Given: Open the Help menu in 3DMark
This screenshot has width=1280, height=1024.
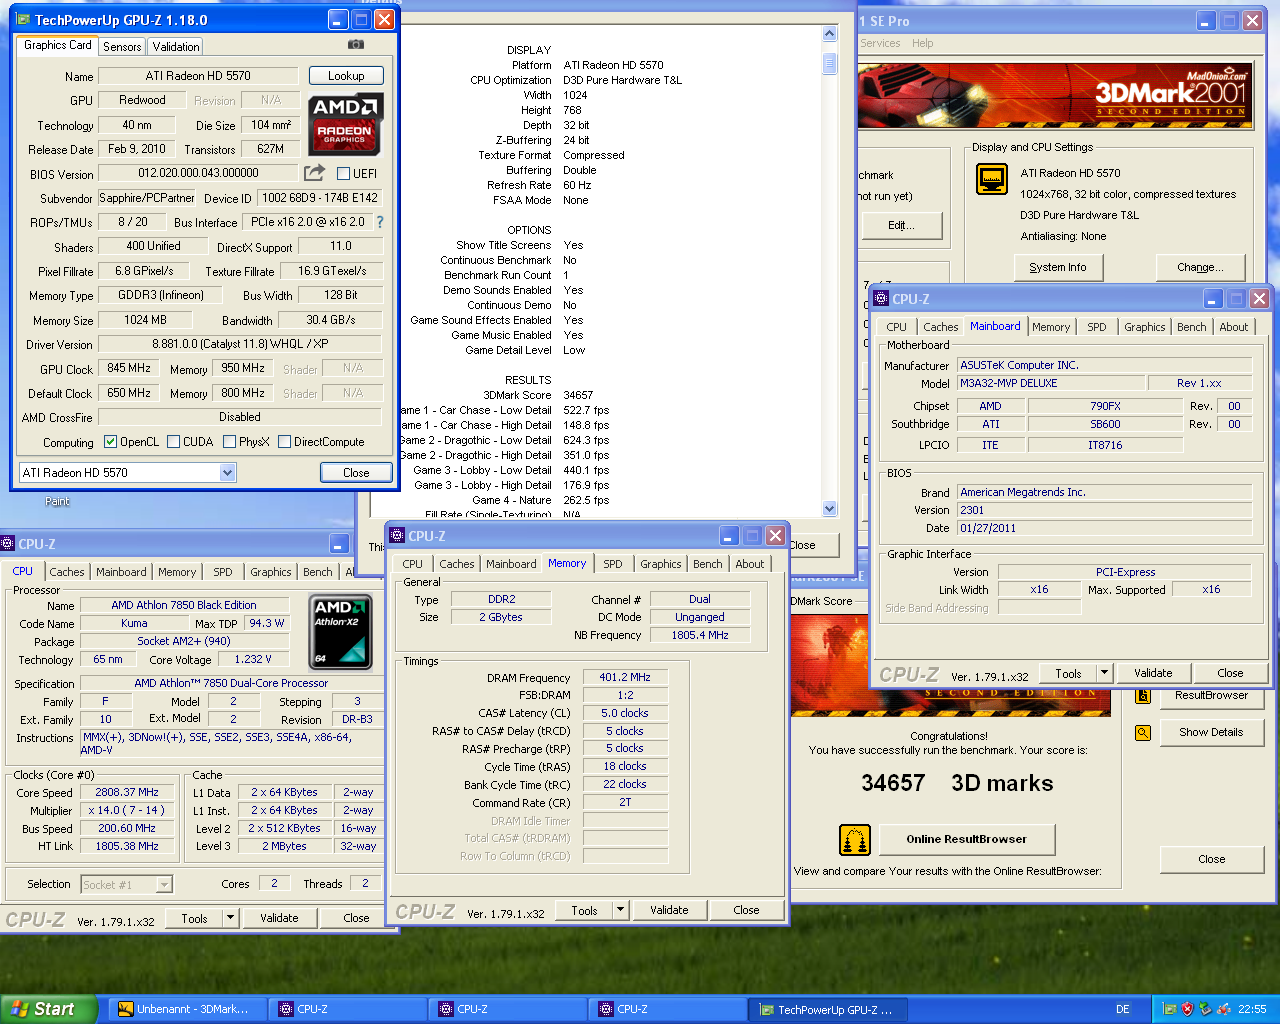Looking at the screenshot, I should pos(922,43).
